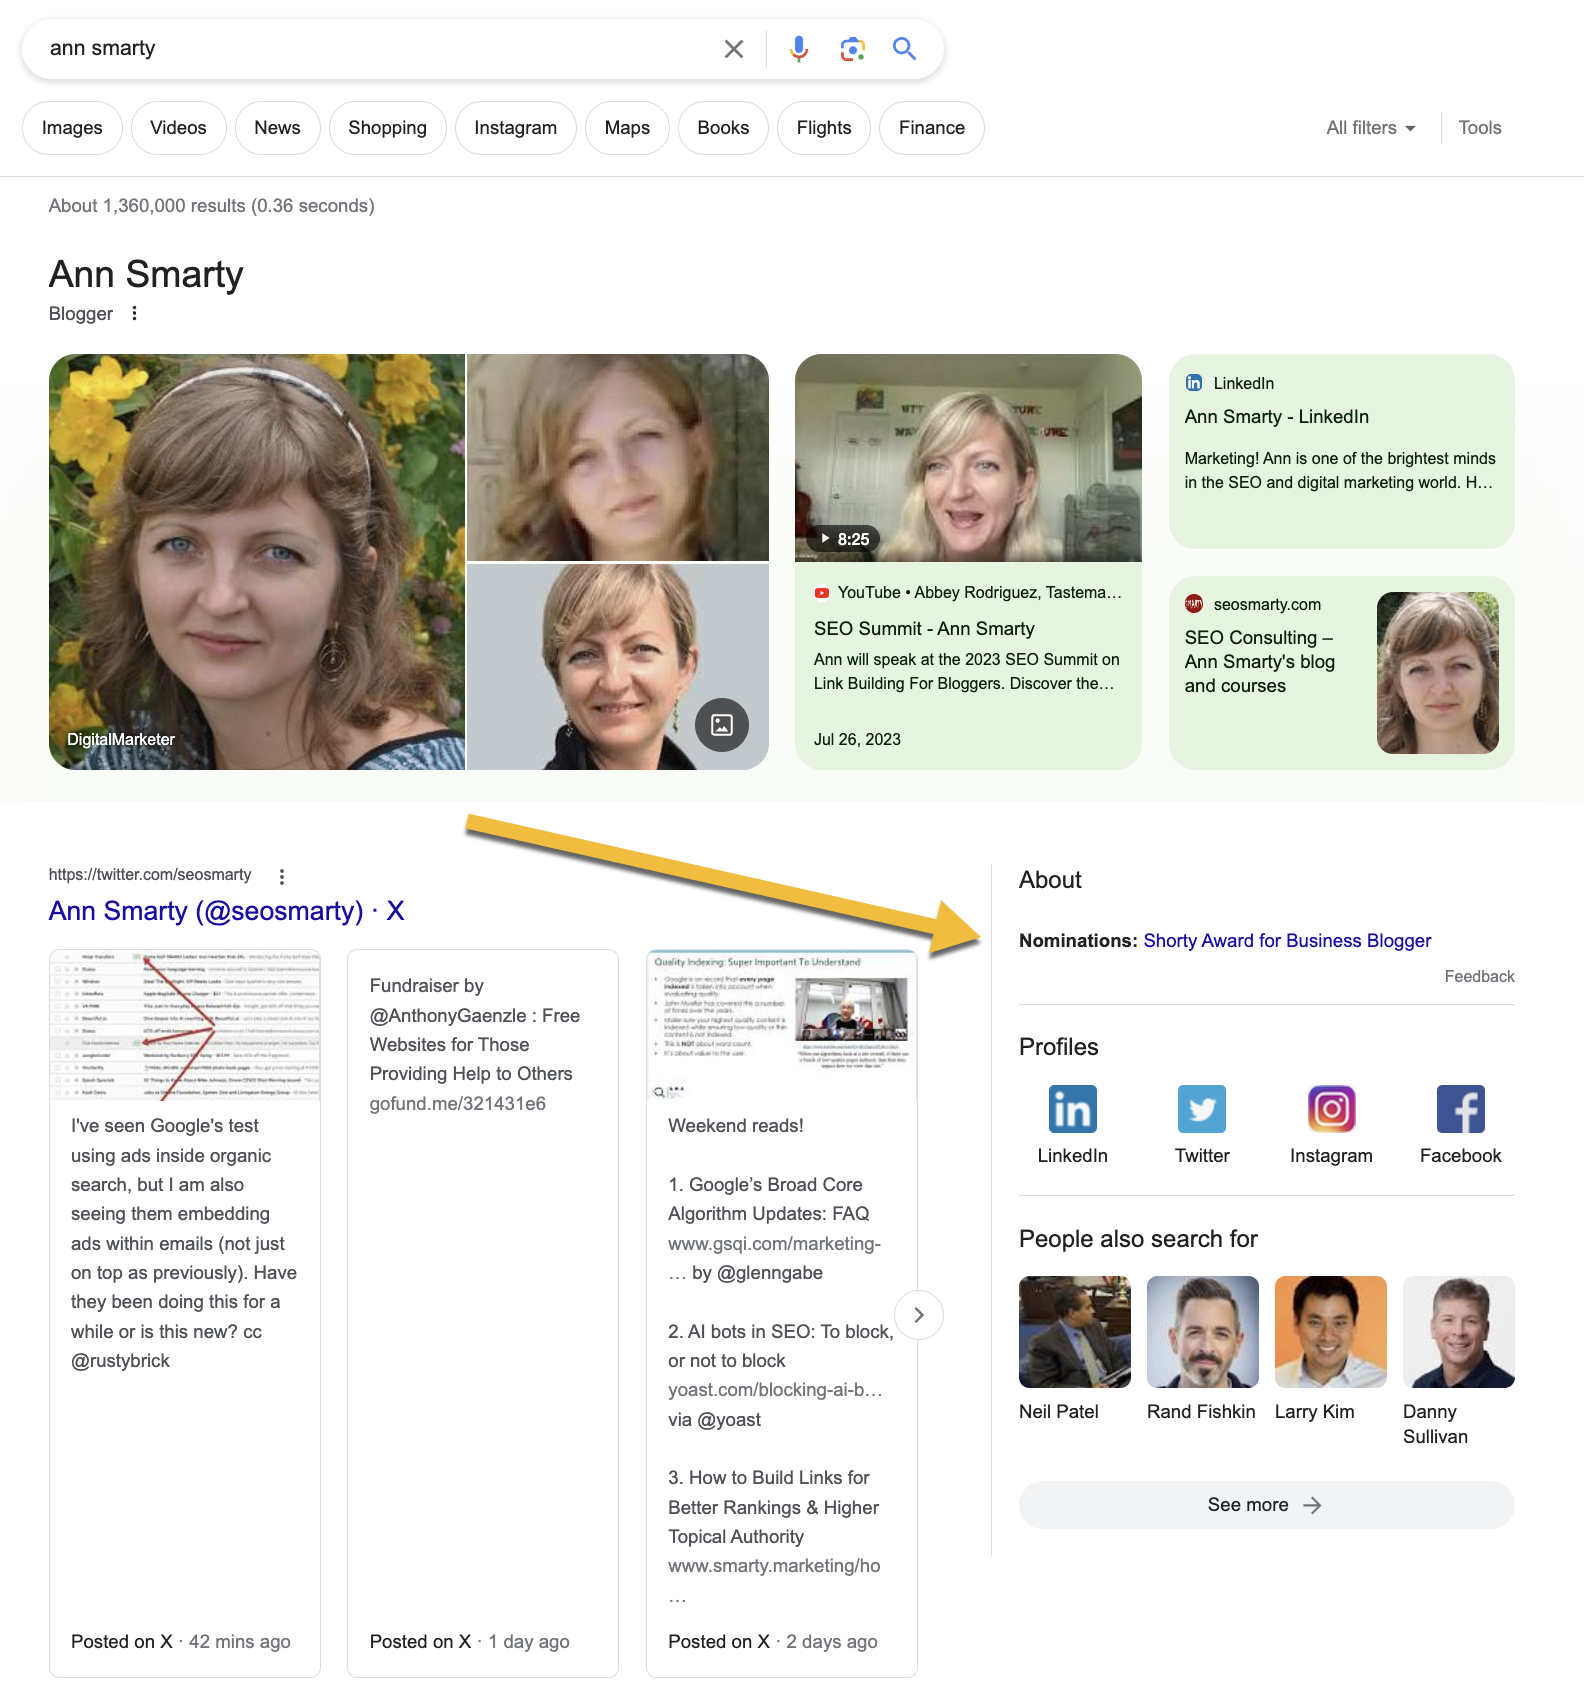Clear the search box with the X icon
This screenshot has height=1682, width=1584.
[733, 49]
